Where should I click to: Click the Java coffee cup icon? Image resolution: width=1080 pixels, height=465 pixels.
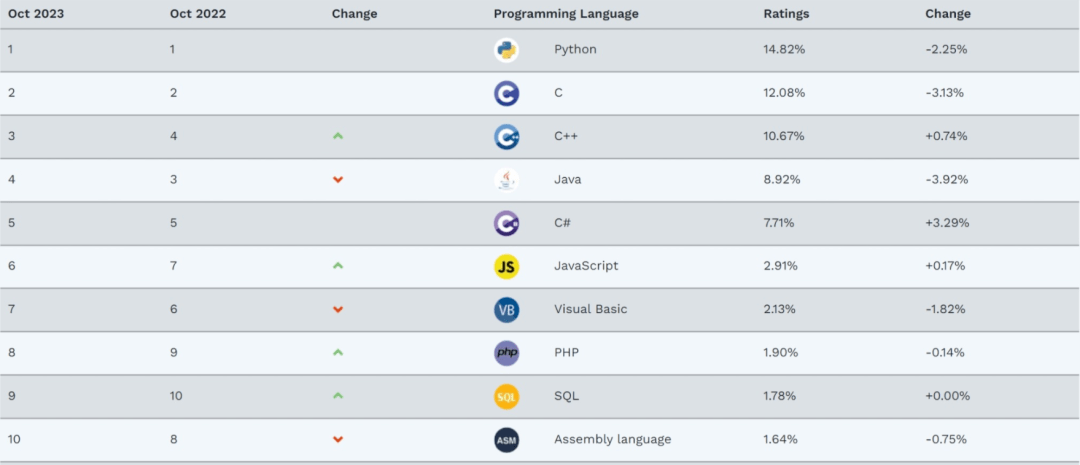pyautogui.click(x=506, y=180)
